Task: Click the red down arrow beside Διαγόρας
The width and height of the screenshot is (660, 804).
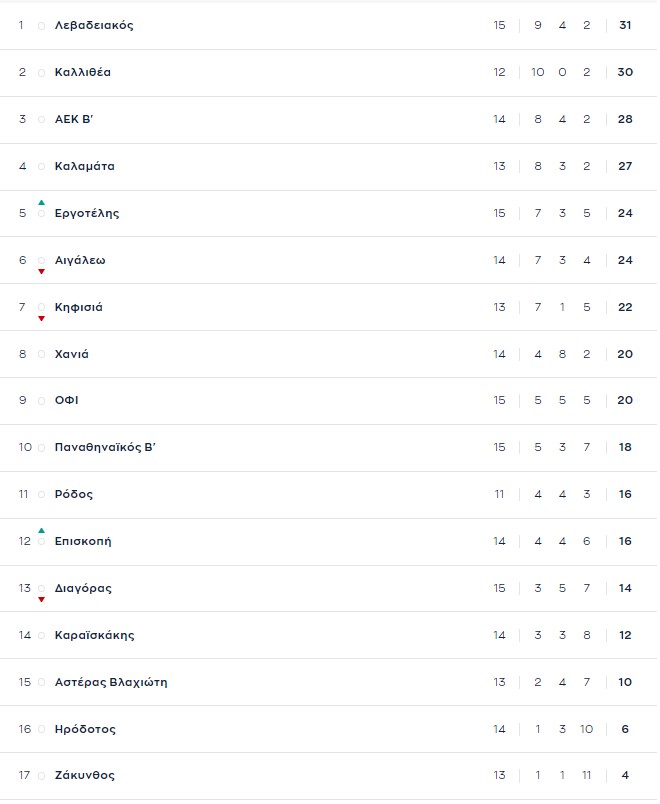Action: (42, 599)
